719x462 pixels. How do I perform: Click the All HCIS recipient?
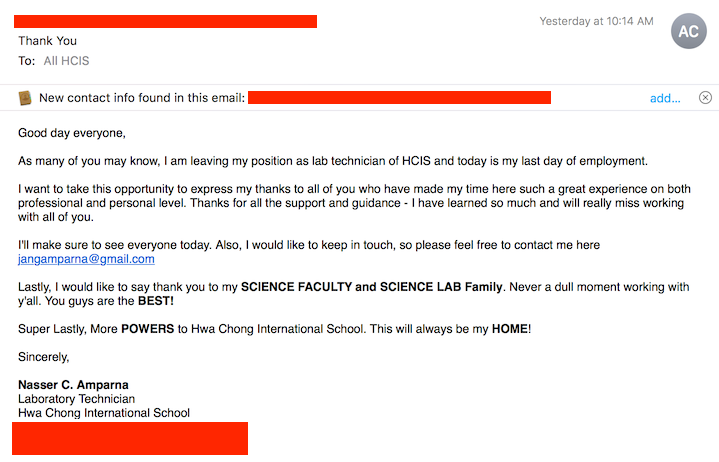click(x=66, y=61)
